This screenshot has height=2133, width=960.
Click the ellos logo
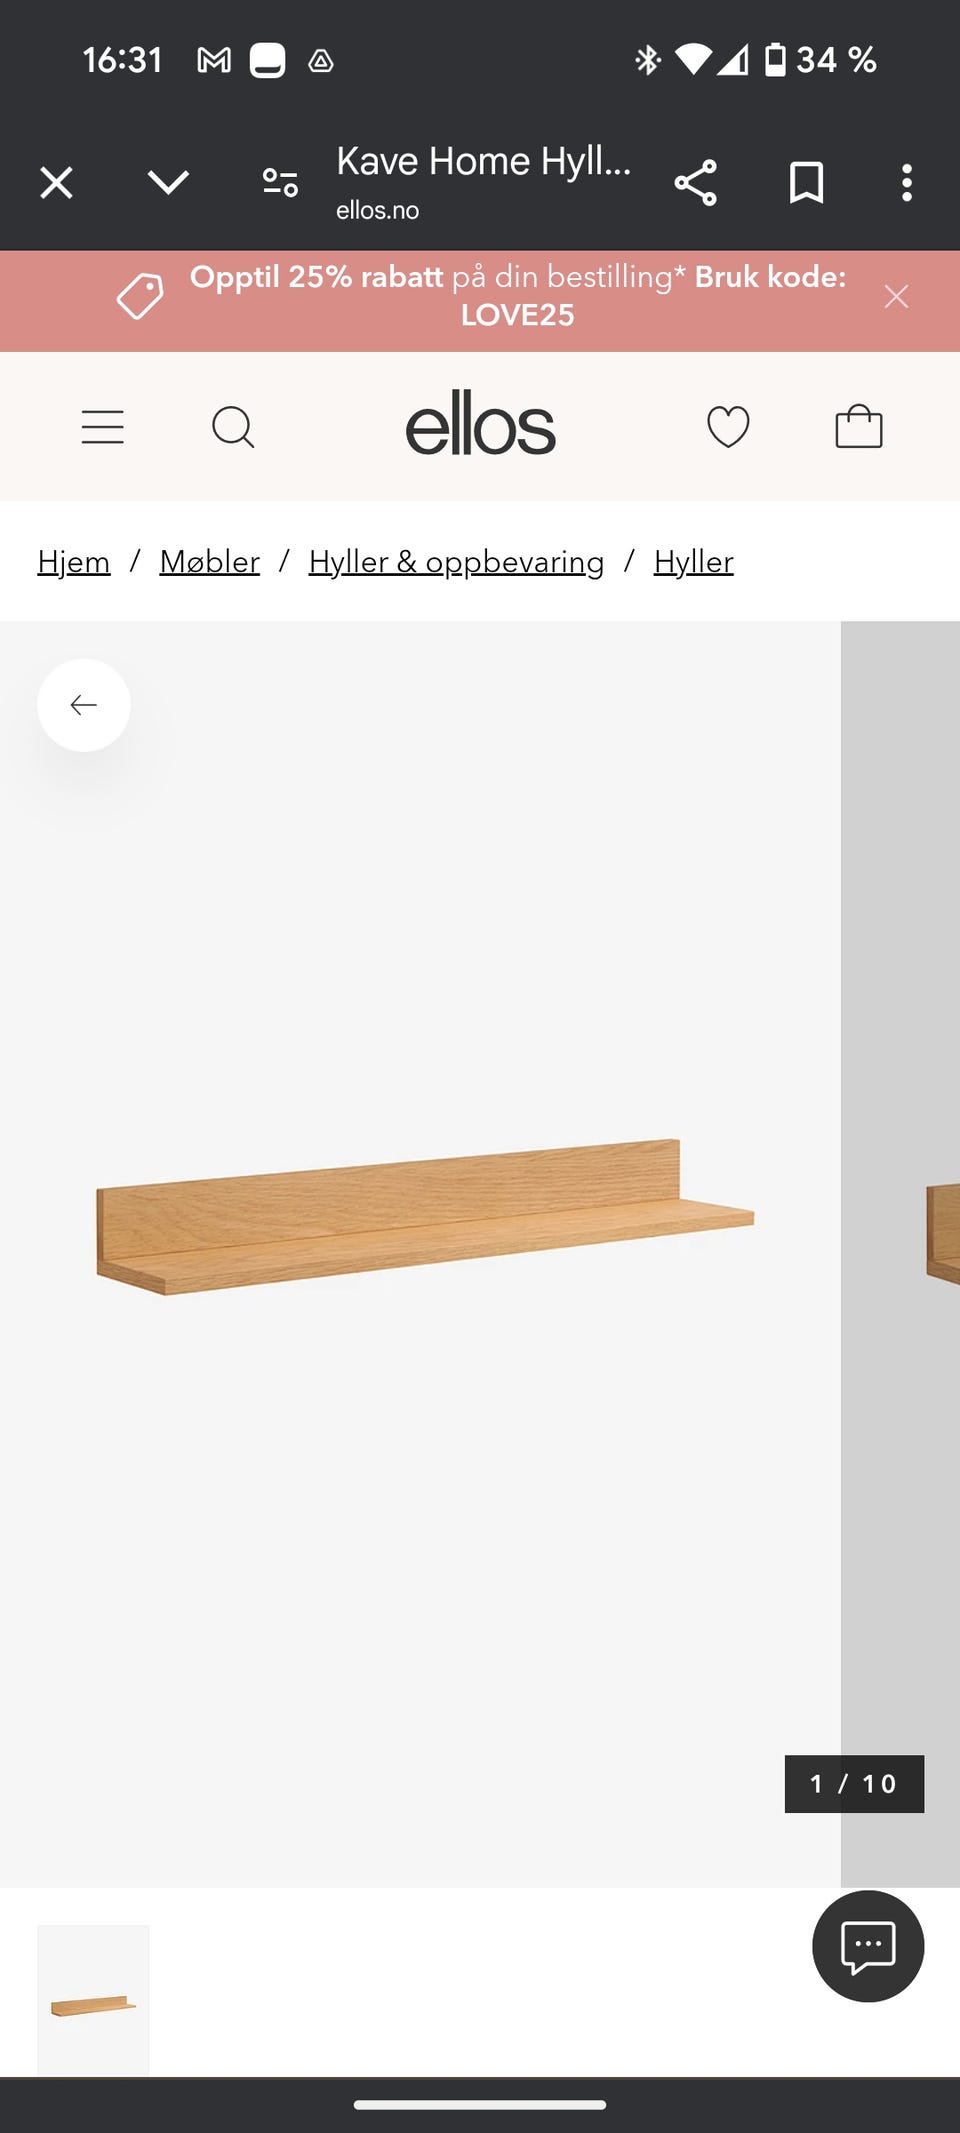pos(480,424)
